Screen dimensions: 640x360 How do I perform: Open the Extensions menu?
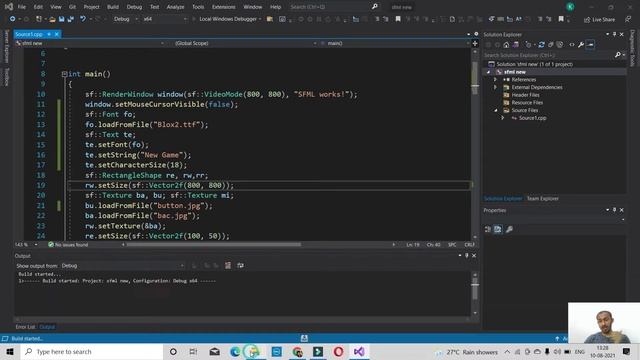223,7
